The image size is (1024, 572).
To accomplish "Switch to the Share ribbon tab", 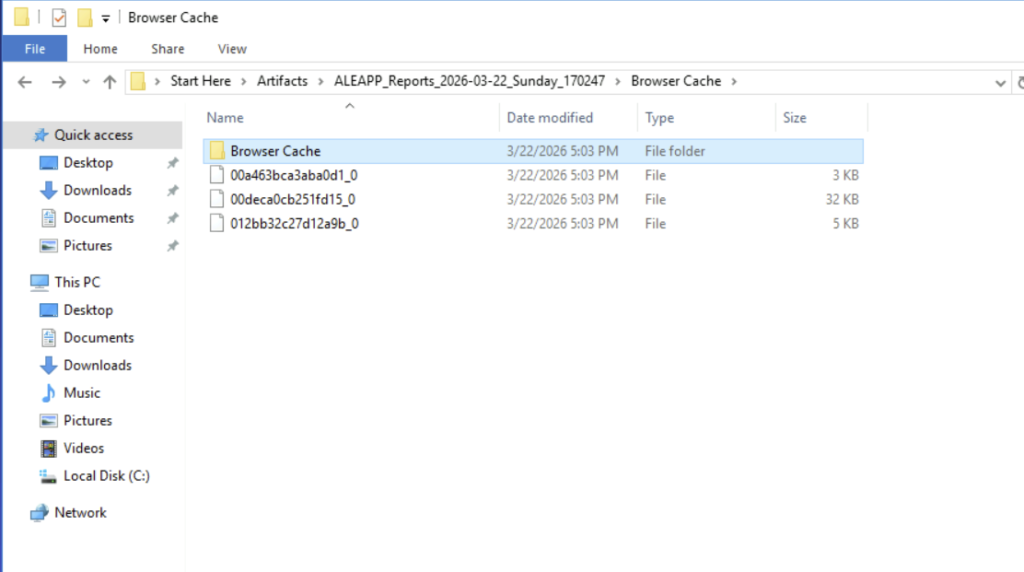I will pyautogui.click(x=167, y=48).
